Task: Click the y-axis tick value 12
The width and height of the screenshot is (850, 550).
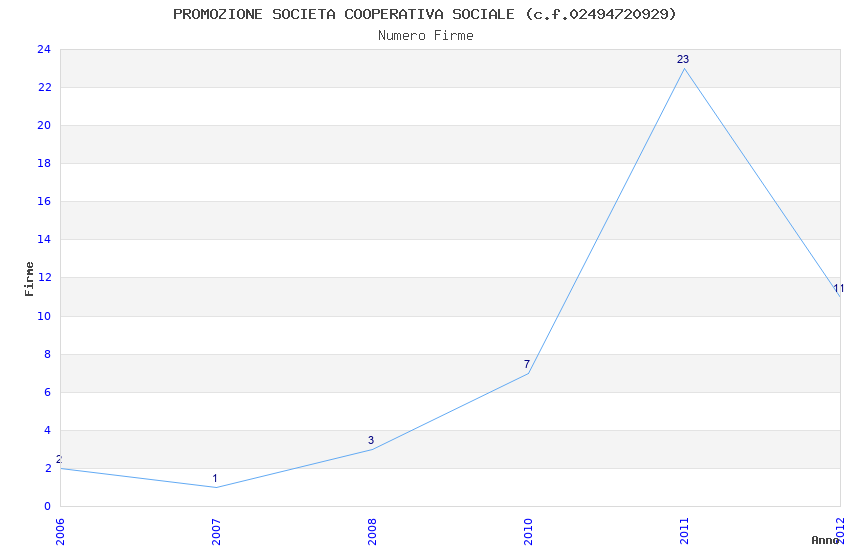Action: coord(44,278)
